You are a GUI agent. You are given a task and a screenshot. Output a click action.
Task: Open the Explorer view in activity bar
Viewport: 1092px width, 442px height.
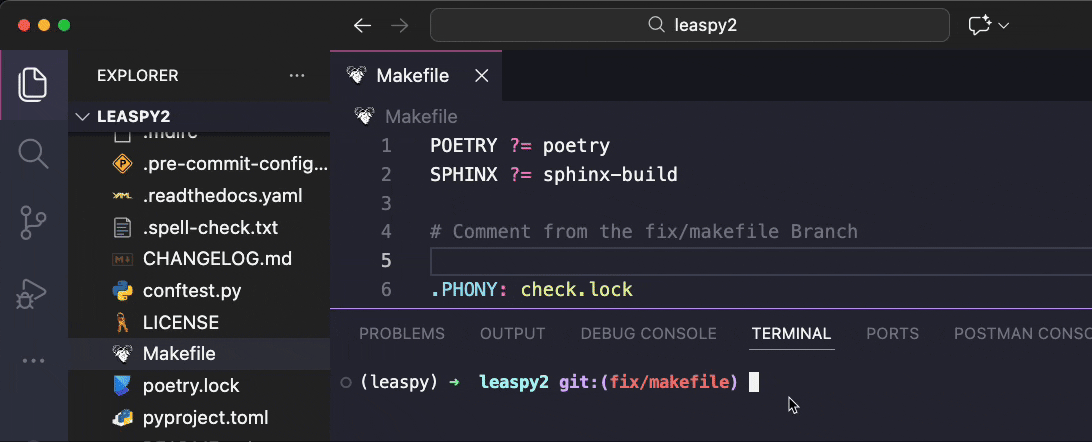click(33, 84)
